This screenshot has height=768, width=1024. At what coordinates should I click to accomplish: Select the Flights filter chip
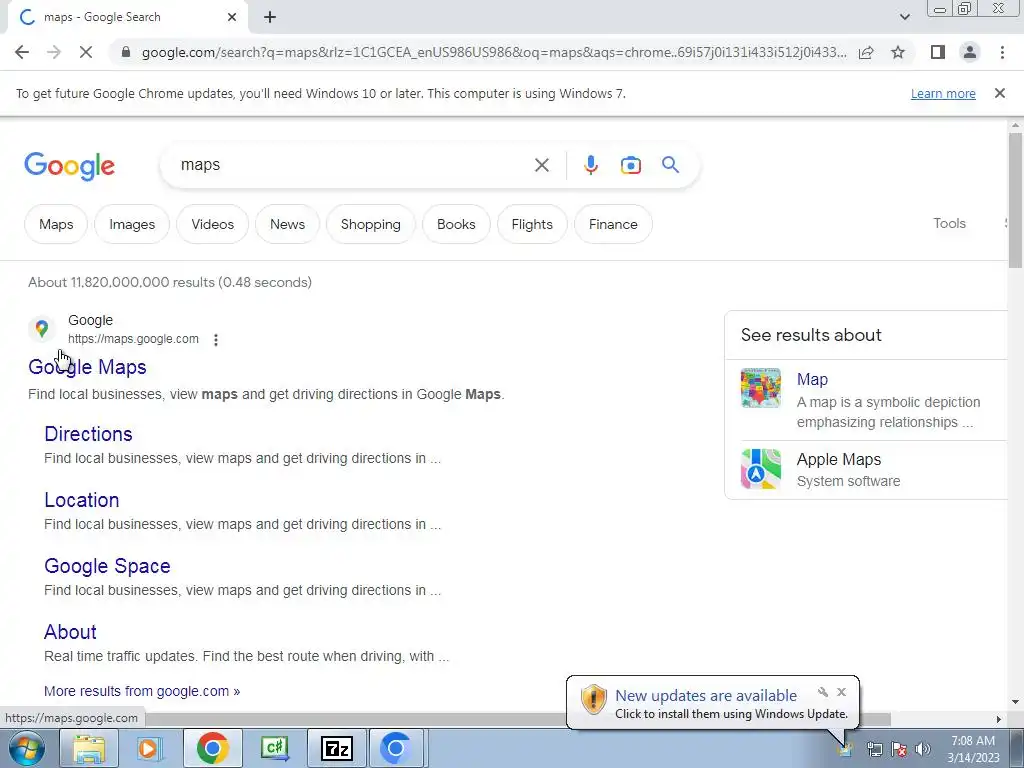(532, 224)
